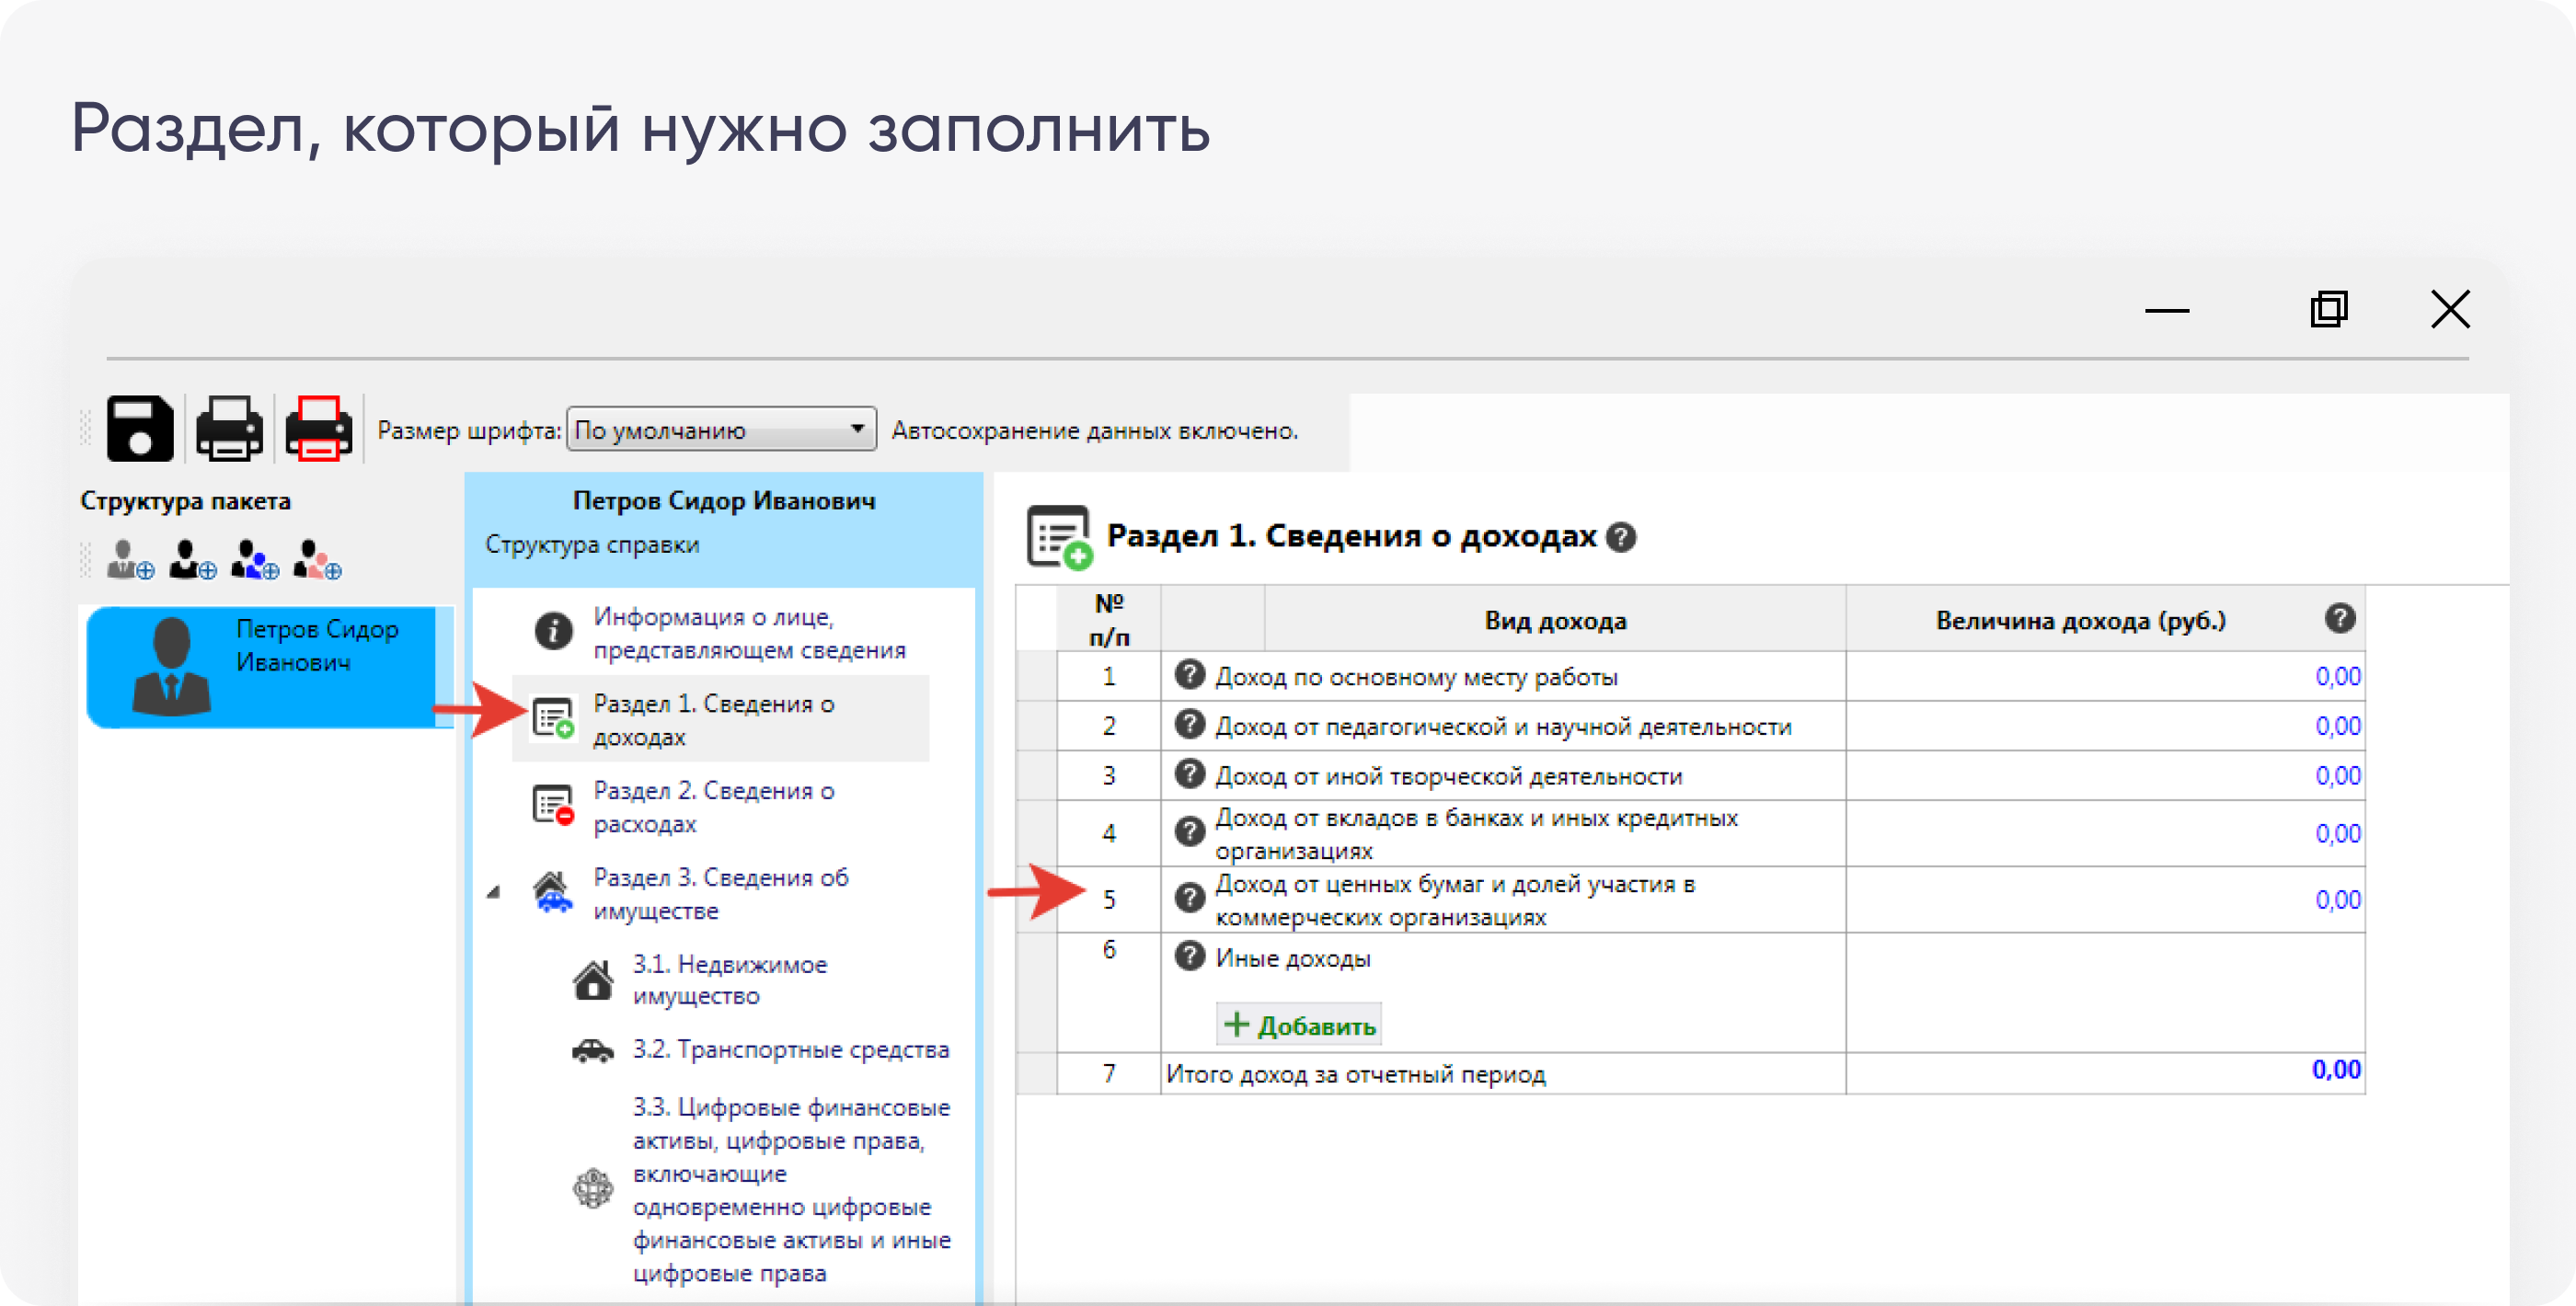Viewport: 2576px width, 1306px height.
Task: Open 3.1. Недвижимое имущество item
Action: click(x=729, y=980)
